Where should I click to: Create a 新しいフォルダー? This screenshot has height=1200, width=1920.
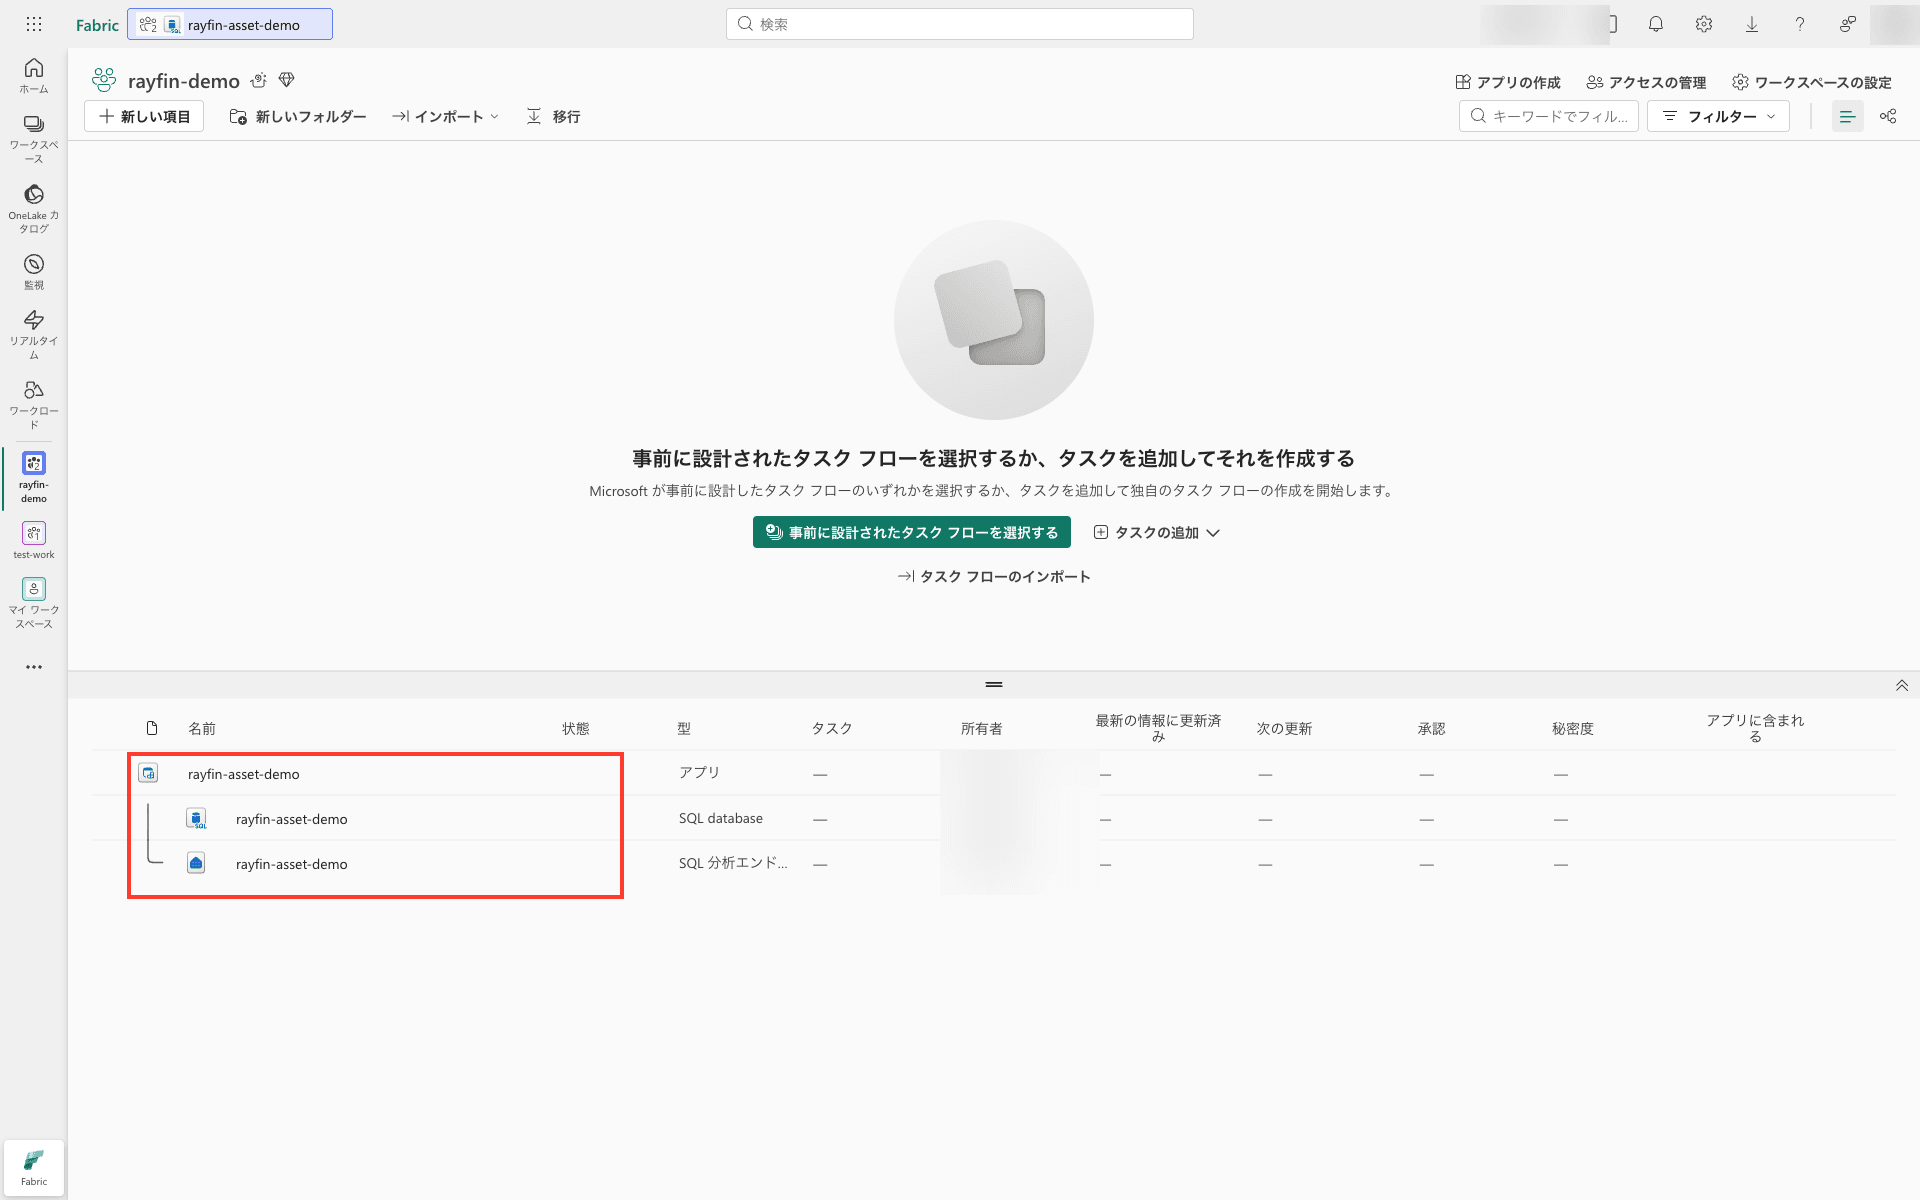(298, 117)
